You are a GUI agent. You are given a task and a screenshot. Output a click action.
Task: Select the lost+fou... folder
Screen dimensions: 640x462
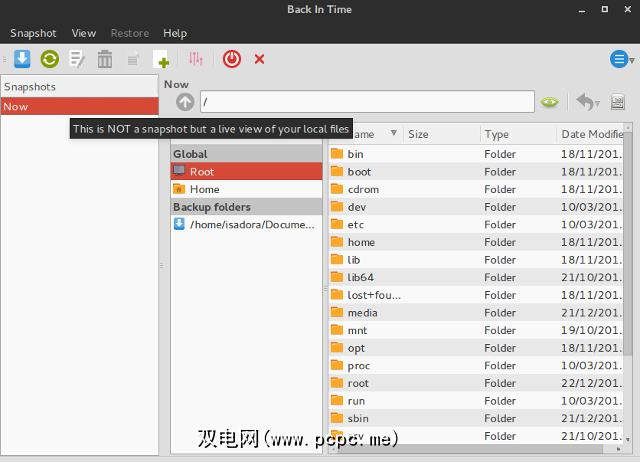(x=476, y=295)
